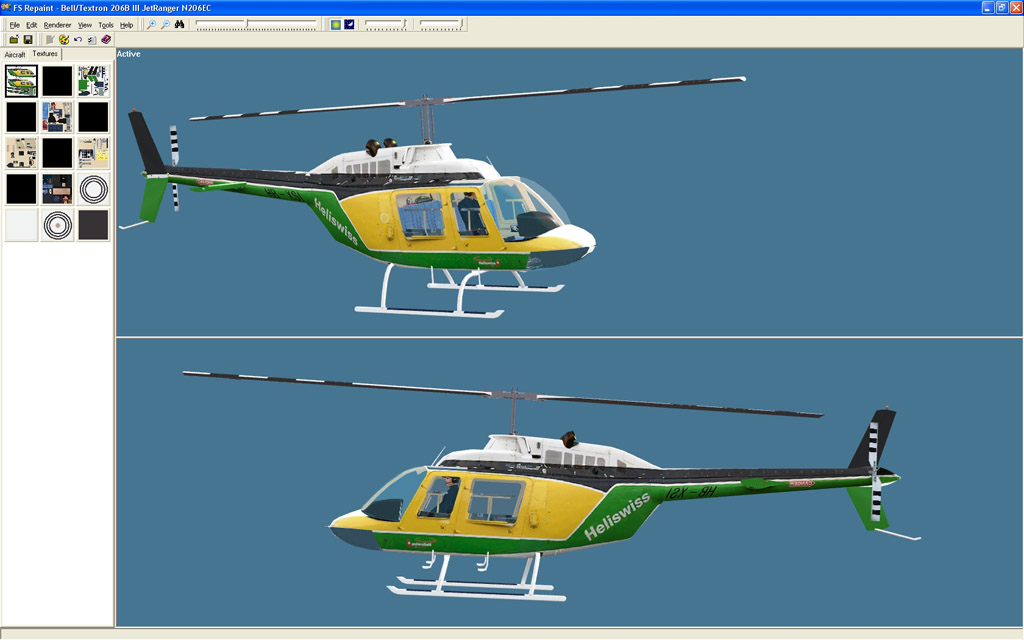Restore down the FS Repaint window
The height and width of the screenshot is (640, 1024).
coord(1002,8)
